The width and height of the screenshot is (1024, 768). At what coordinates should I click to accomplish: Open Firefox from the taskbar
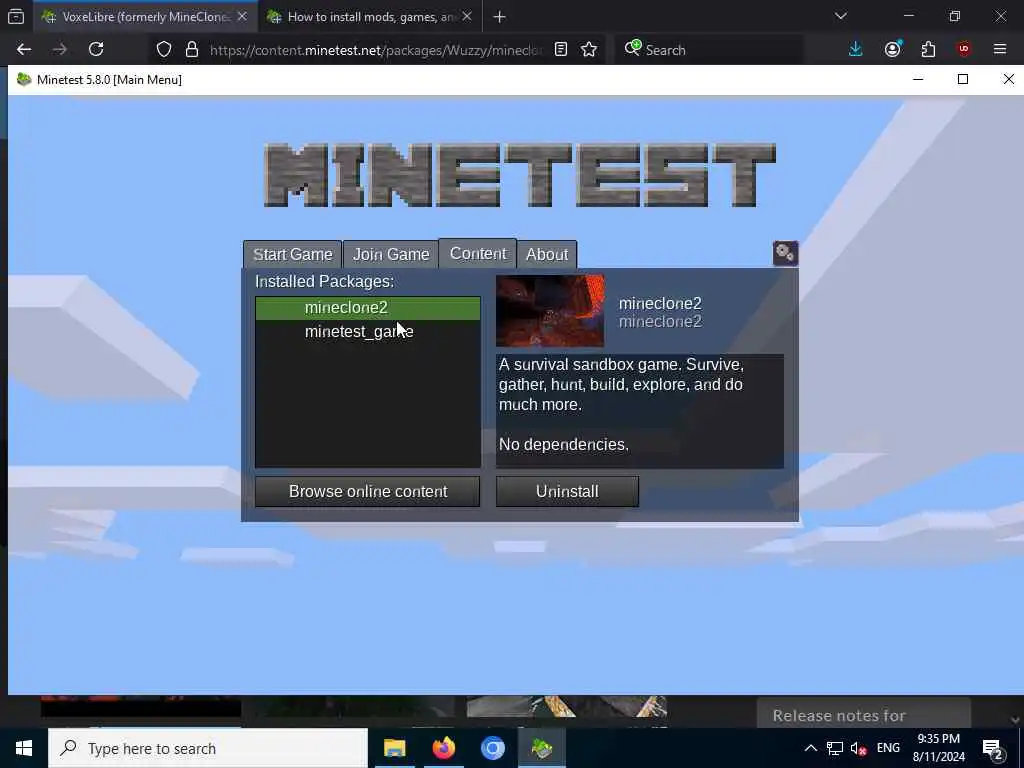click(x=443, y=748)
